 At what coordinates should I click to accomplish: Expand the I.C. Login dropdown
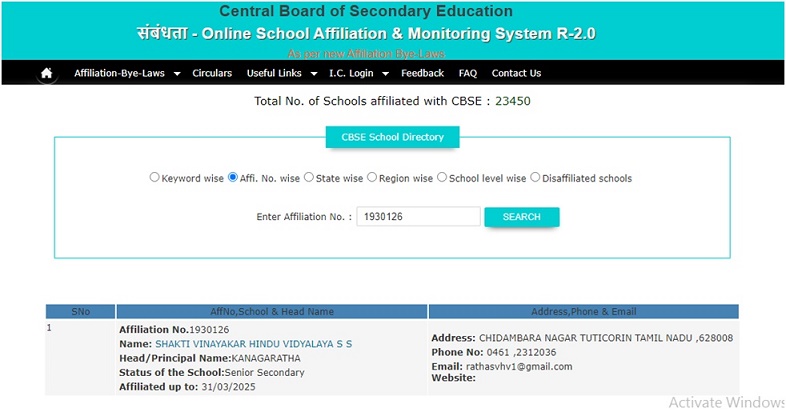point(358,73)
